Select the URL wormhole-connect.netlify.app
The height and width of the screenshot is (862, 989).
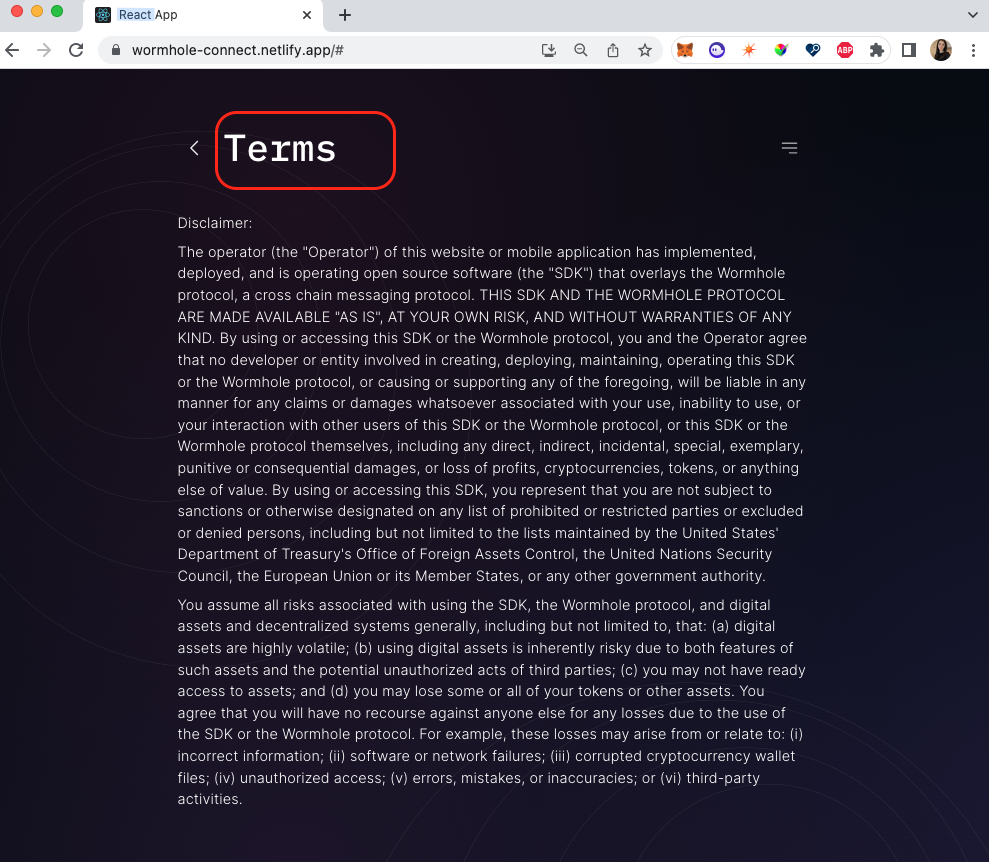tap(237, 50)
